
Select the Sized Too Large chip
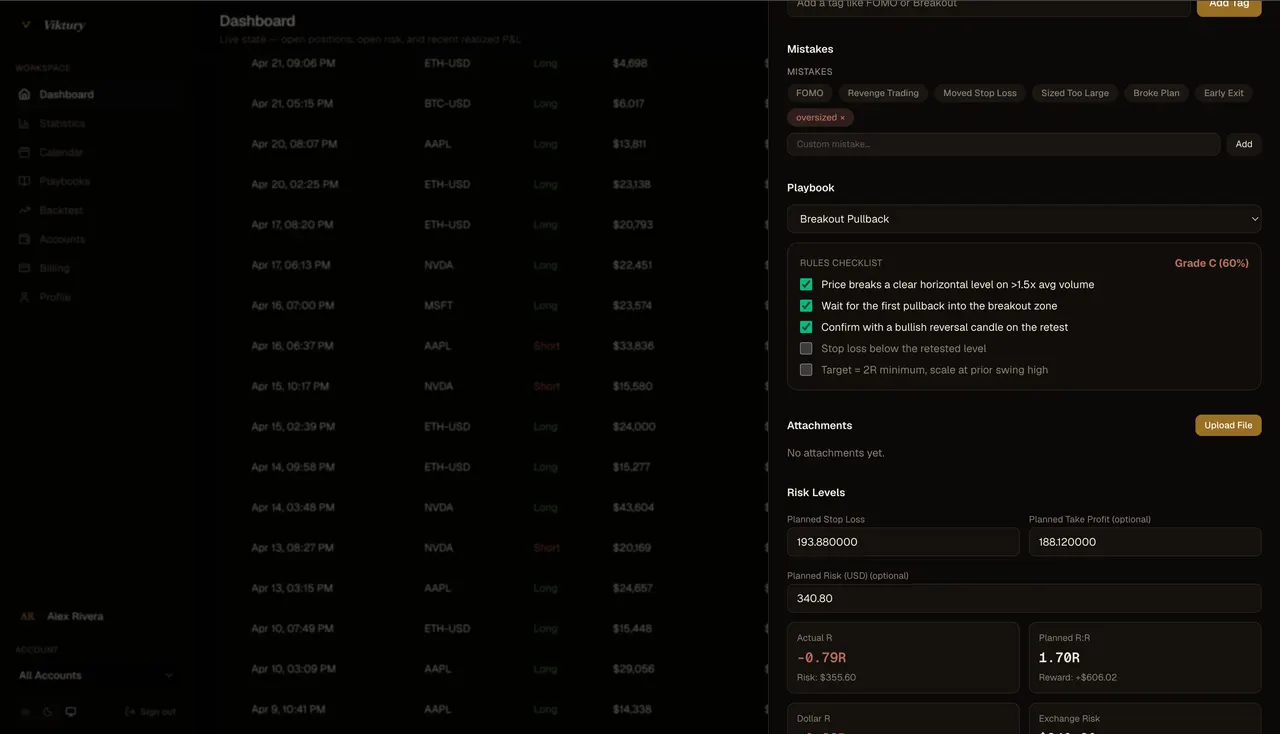coord(1075,94)
